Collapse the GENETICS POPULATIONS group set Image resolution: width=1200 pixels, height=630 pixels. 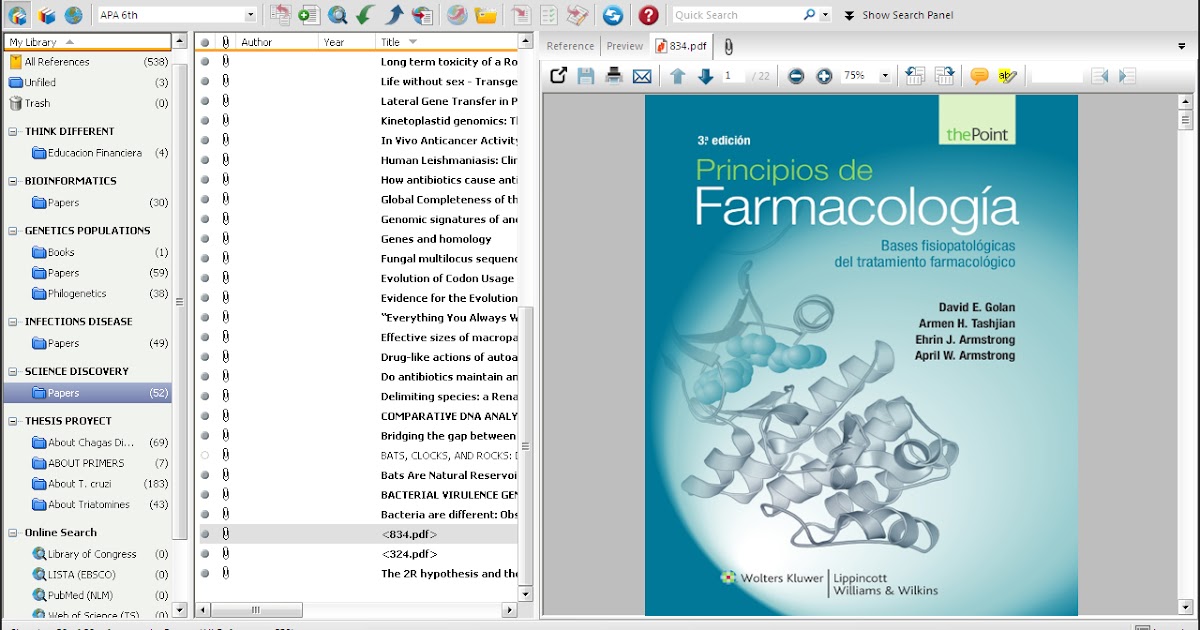[x=14, y=231]
